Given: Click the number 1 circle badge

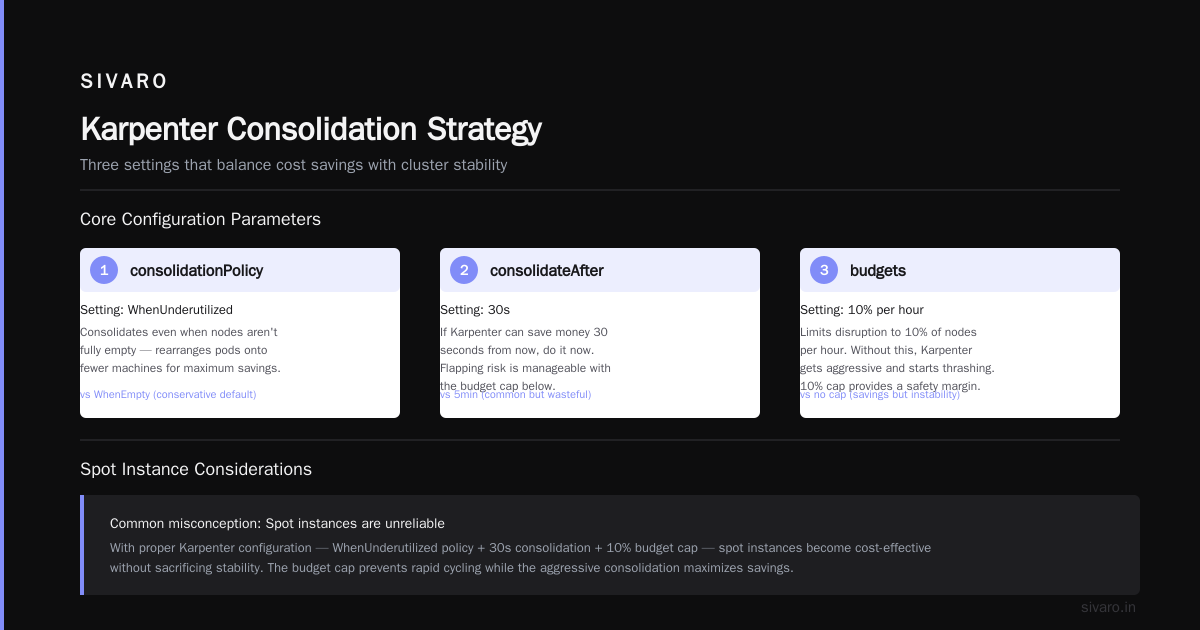Looking at the screenshot, I should (x=104, y=270).
